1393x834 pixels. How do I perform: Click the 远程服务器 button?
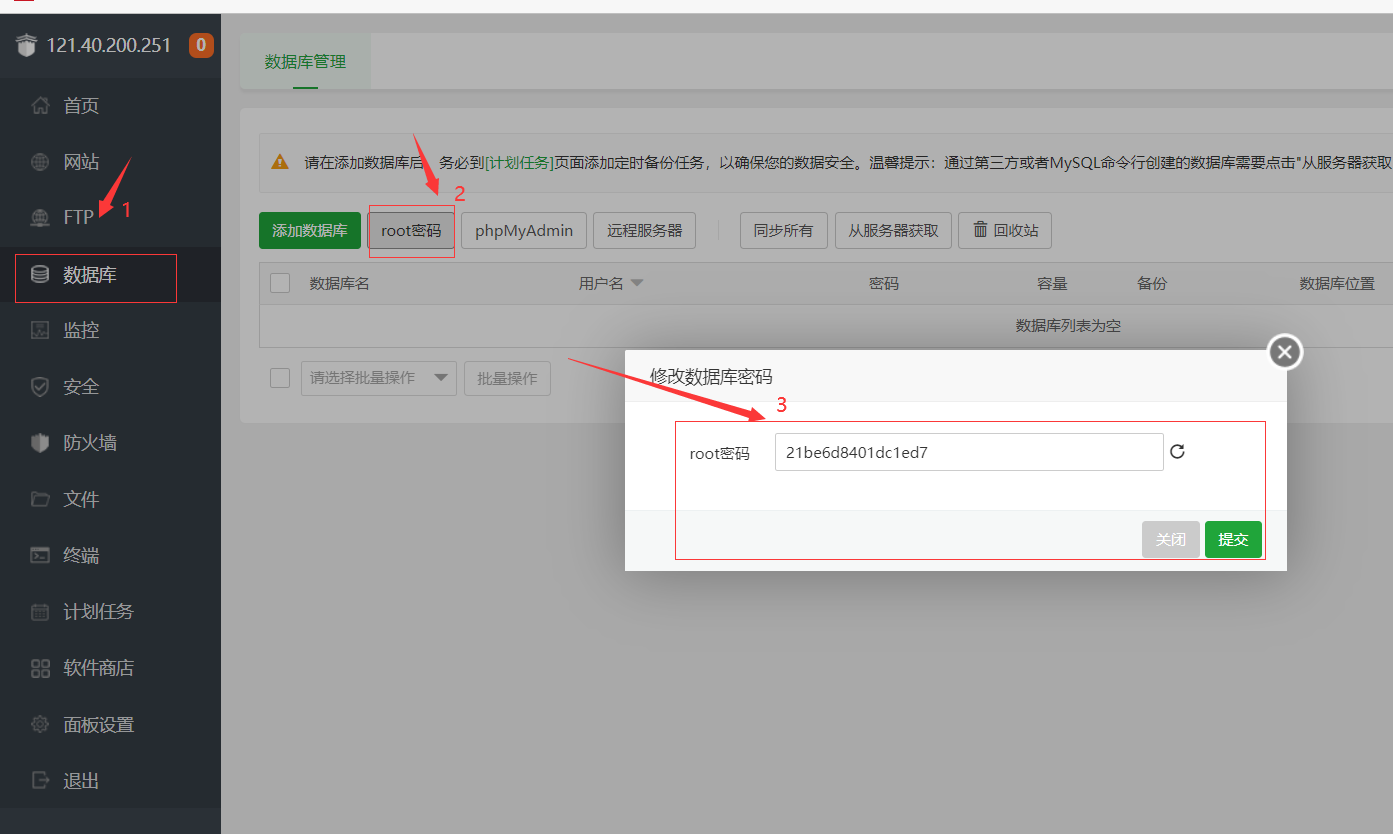click(644, 230)
